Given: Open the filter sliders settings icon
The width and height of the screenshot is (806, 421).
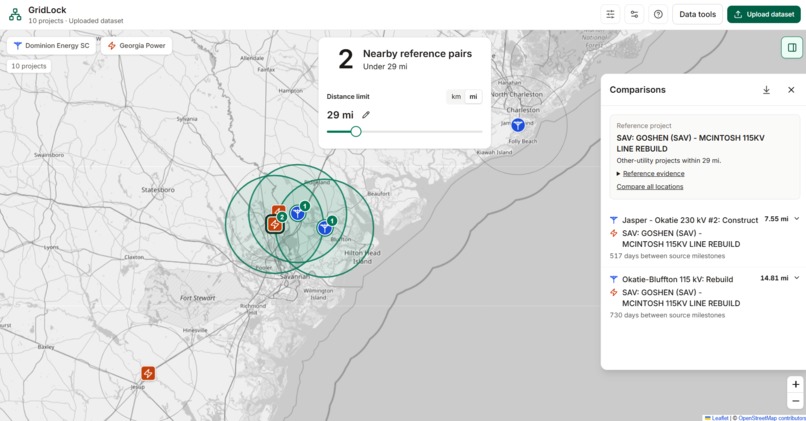Looking at the screenshot, I should 610,14.
